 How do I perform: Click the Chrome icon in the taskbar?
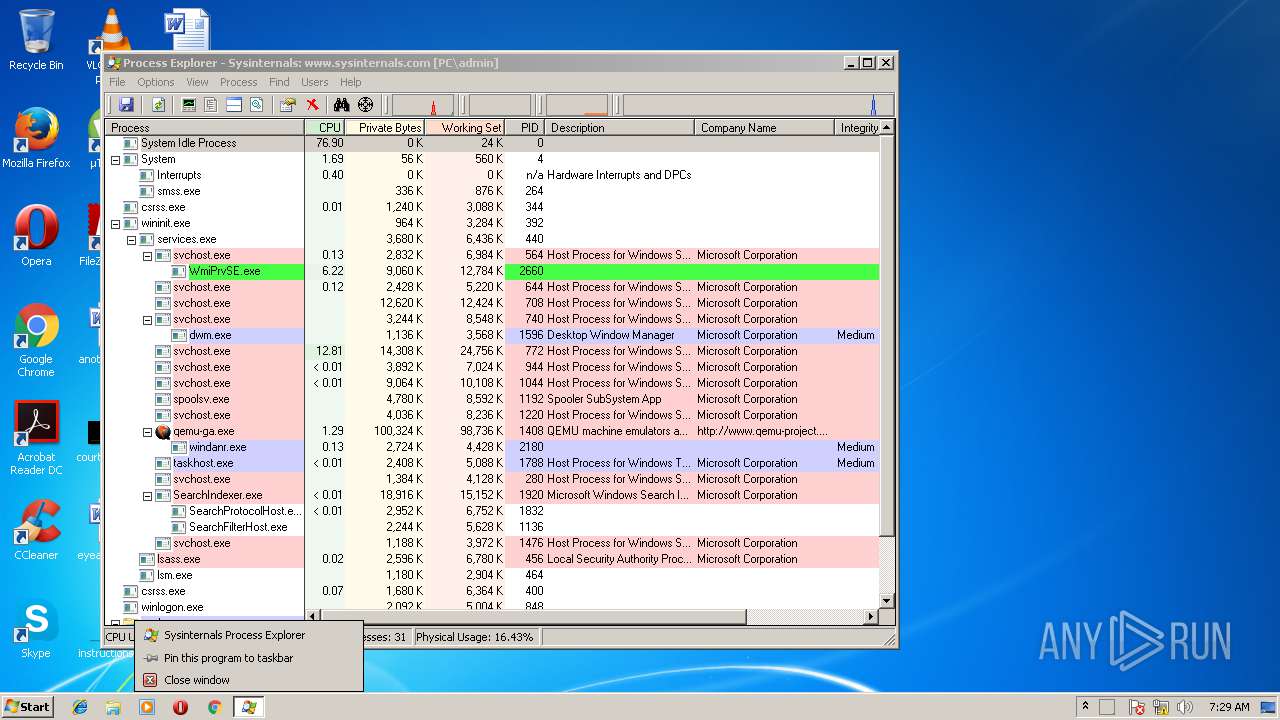(x=214, y=707)
